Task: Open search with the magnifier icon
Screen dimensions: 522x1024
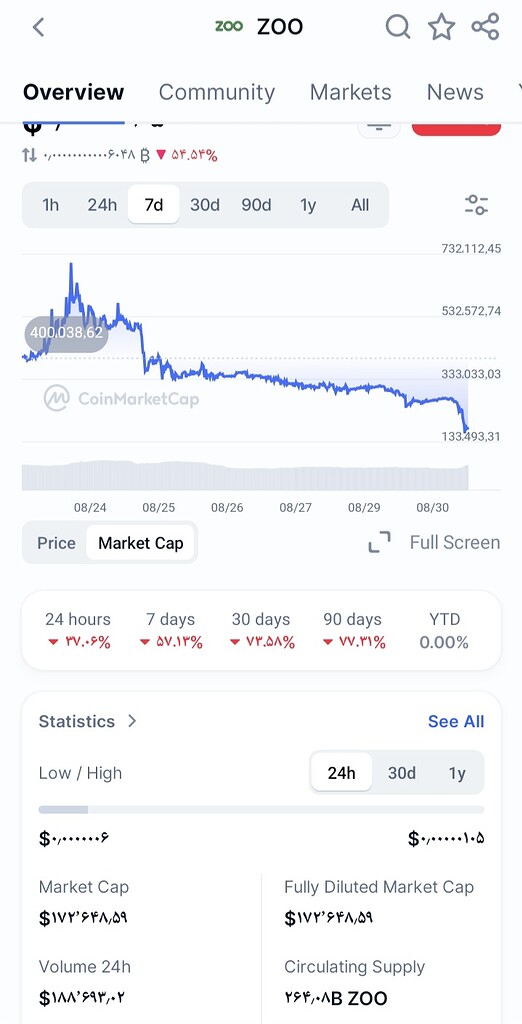Action: (398, 27)
